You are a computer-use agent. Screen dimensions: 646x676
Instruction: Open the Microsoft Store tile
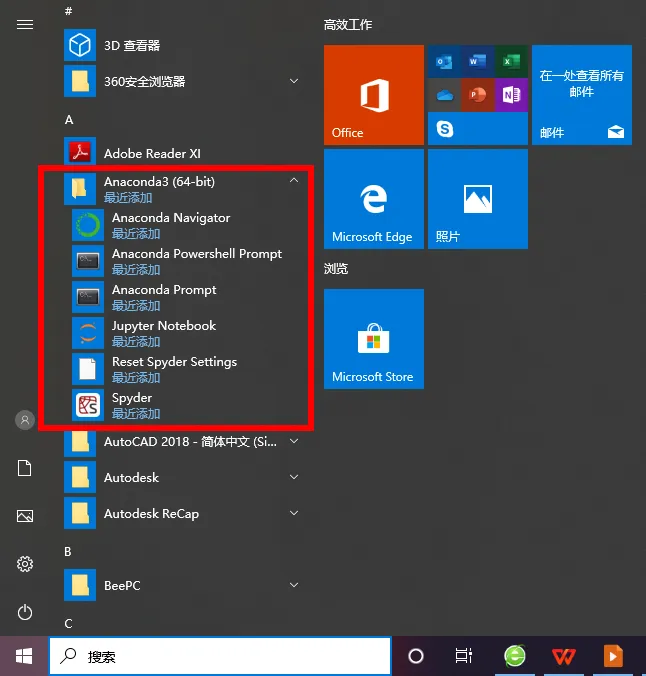click(x=374, y=339)
